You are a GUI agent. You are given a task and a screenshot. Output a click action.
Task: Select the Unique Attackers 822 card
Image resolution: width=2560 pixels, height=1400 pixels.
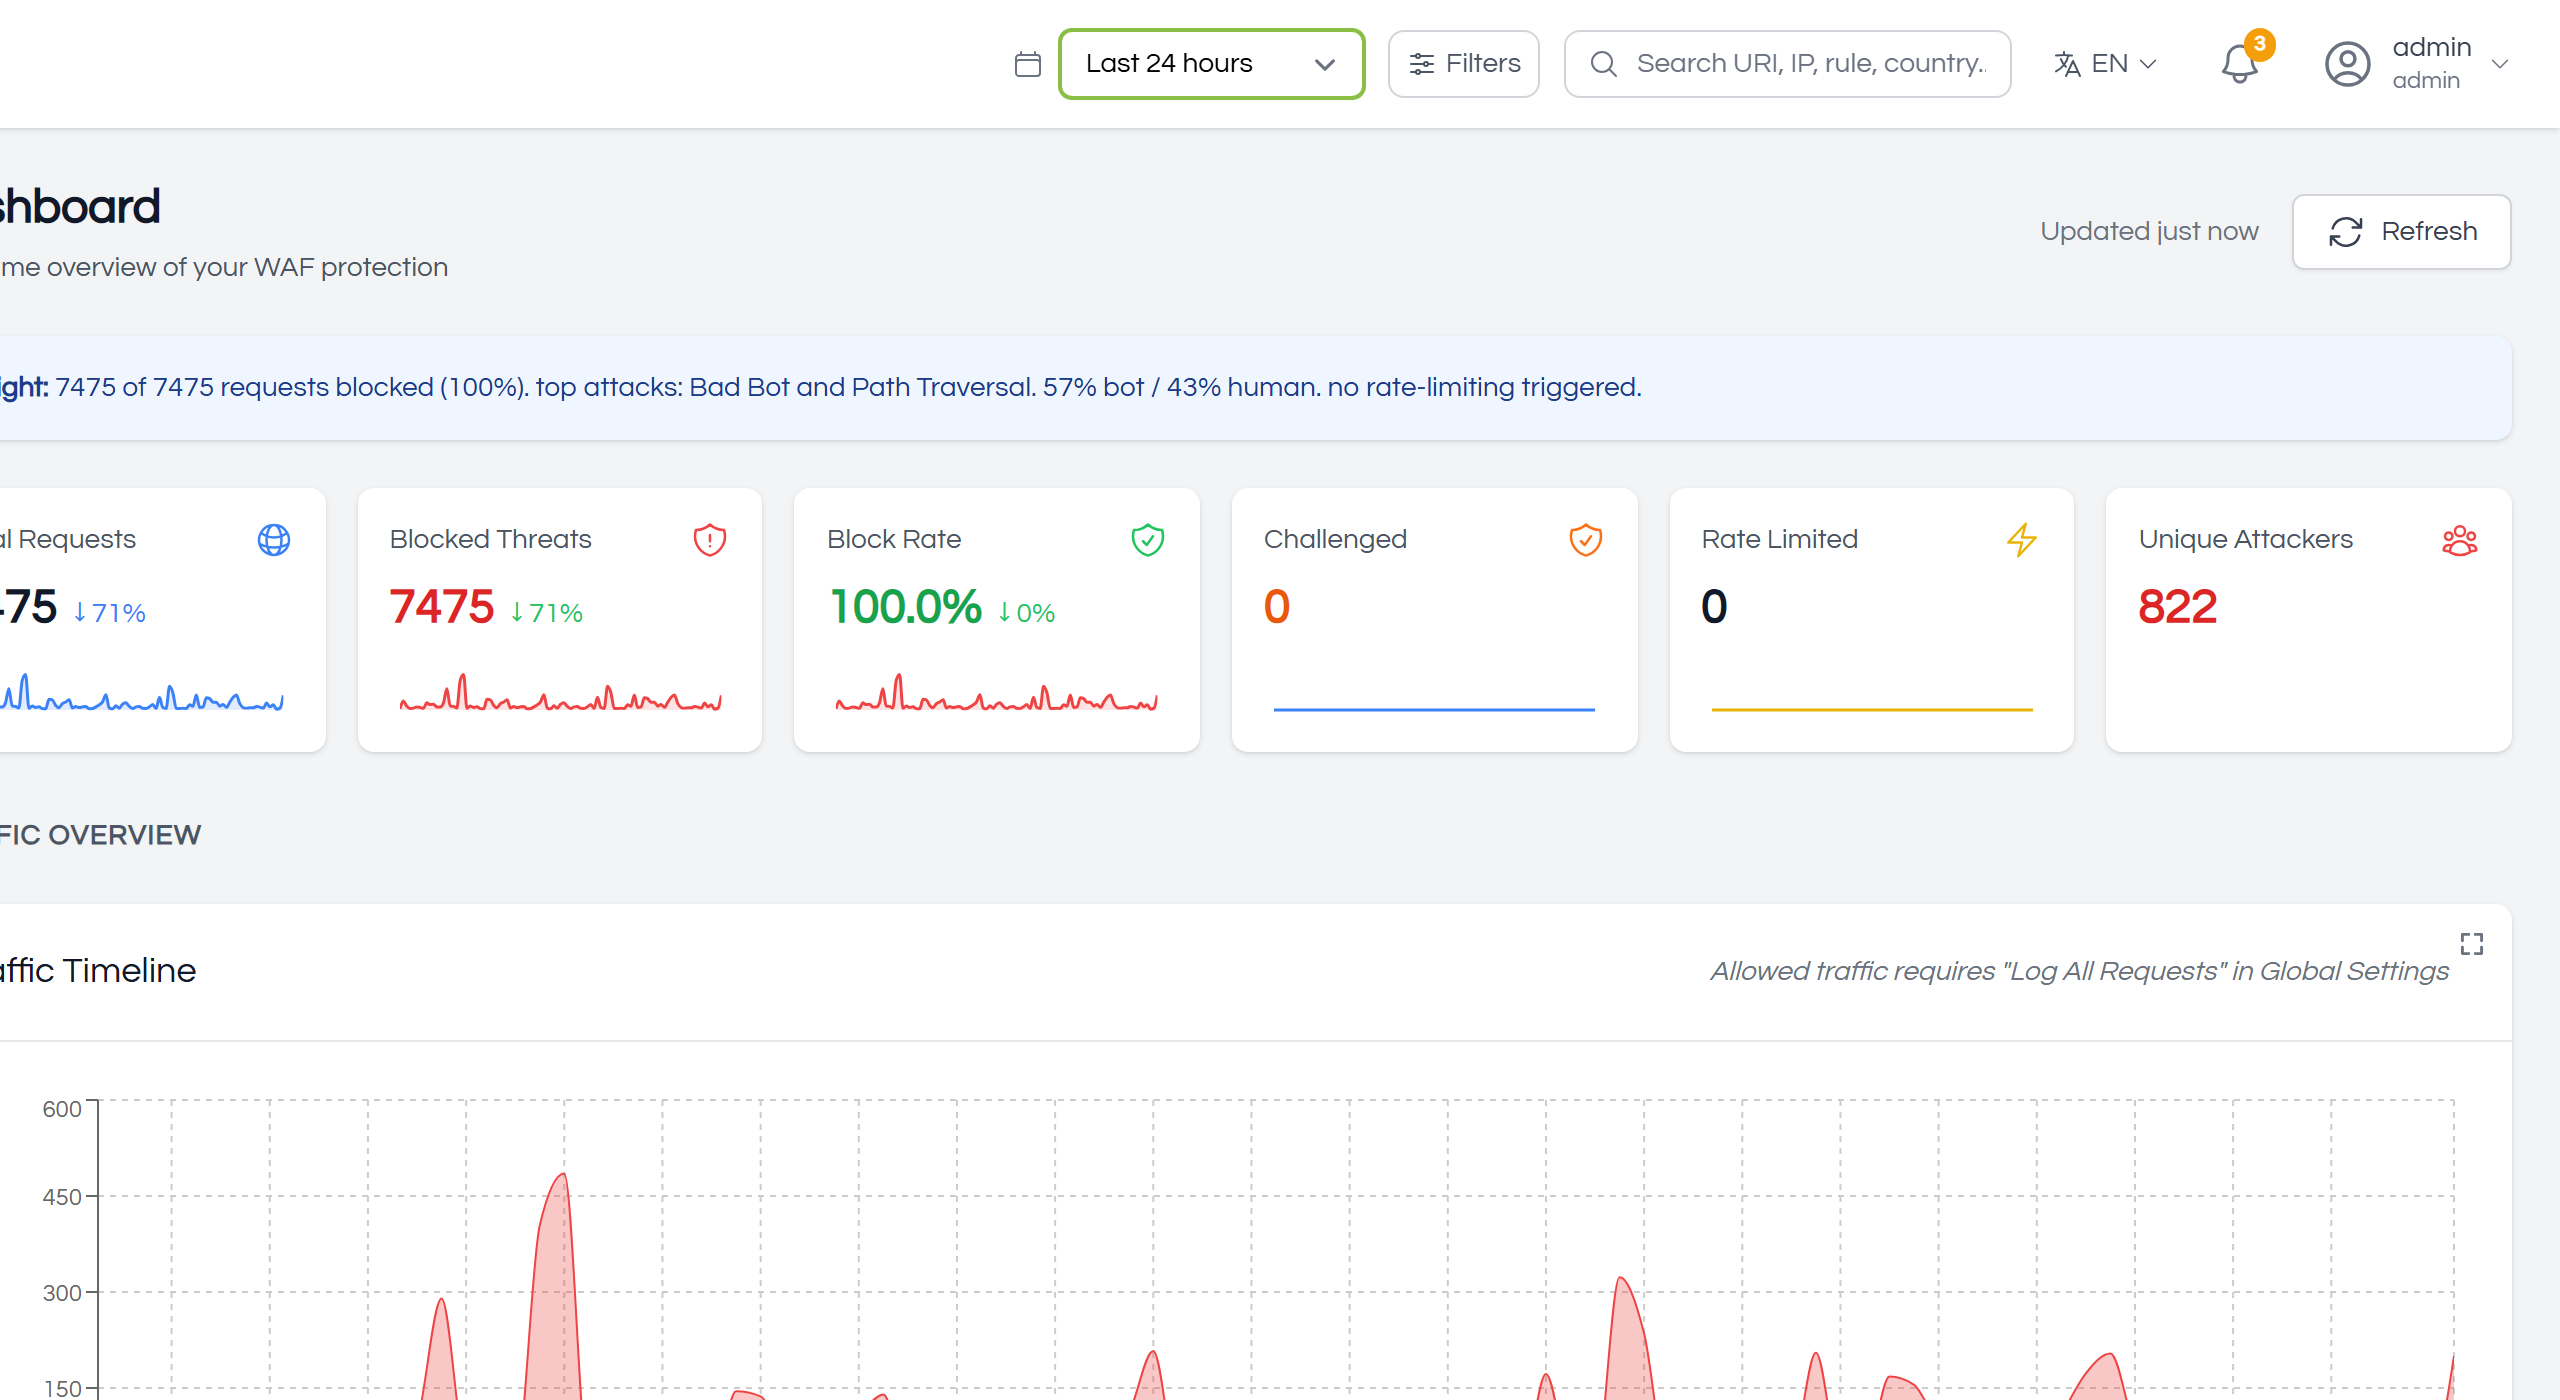tap(2308, 620)
